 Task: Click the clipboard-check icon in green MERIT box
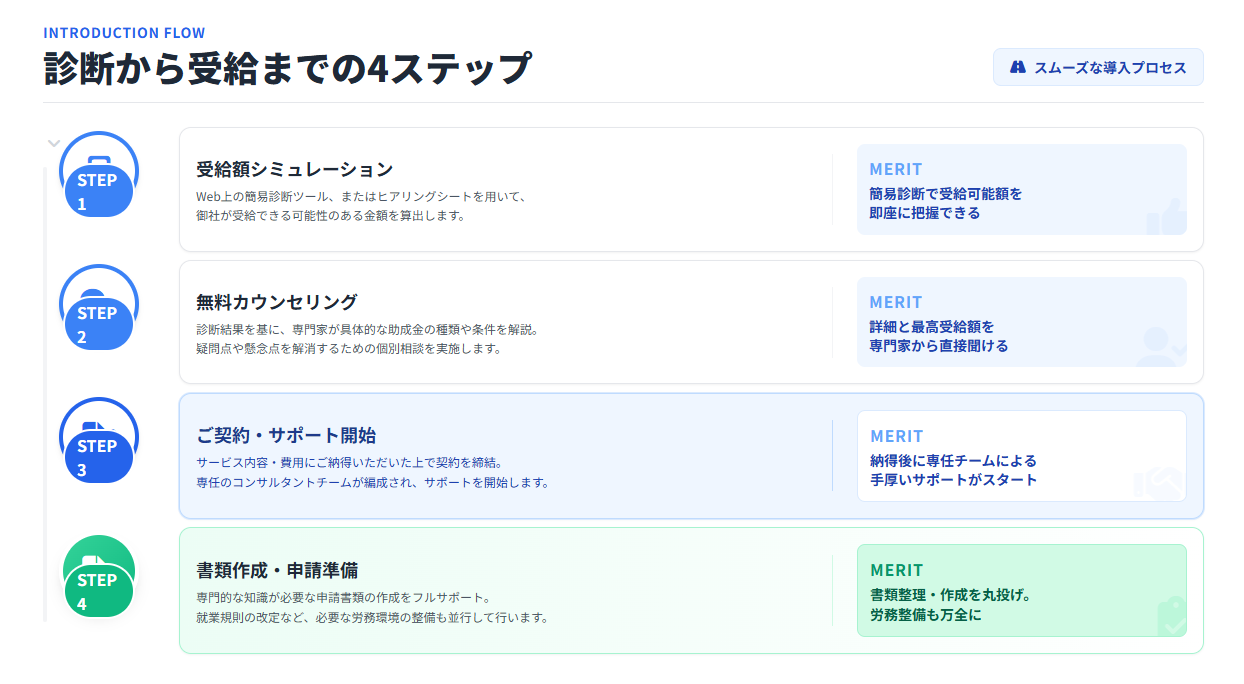[x=1169, y=617]
